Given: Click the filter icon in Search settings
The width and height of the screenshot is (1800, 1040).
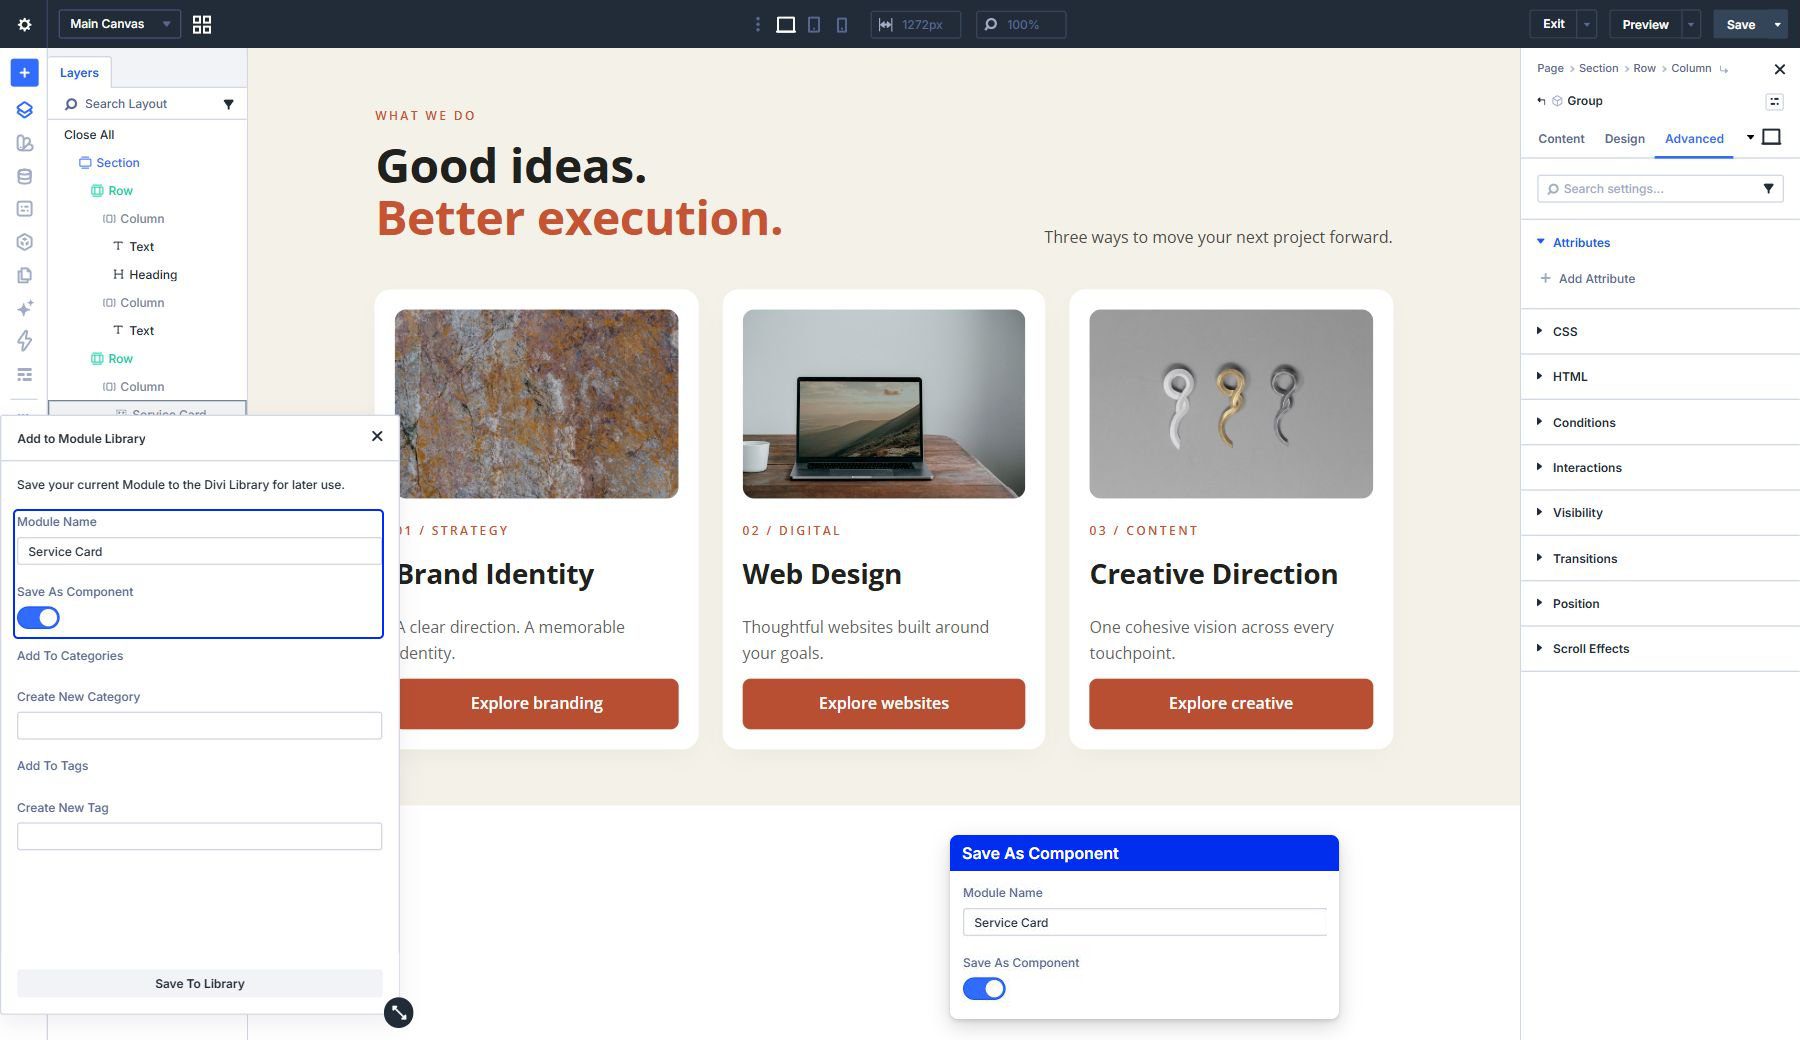Looking at the screenshot, I should (1768, 188).
